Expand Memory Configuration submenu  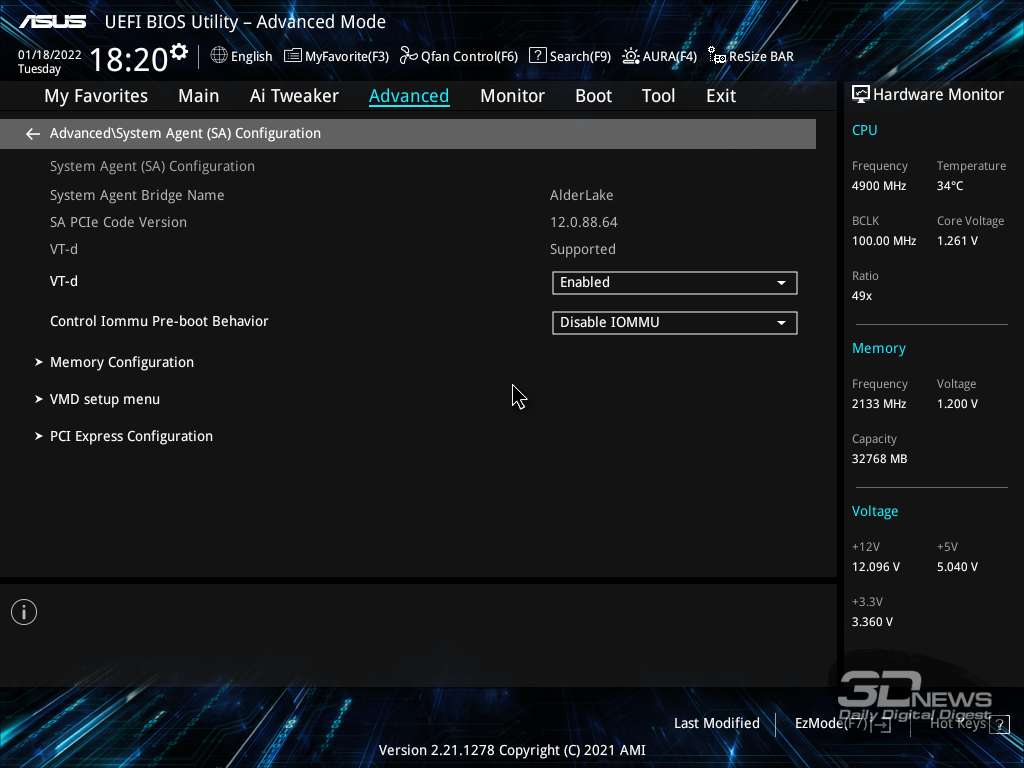(x=121, y=362)
